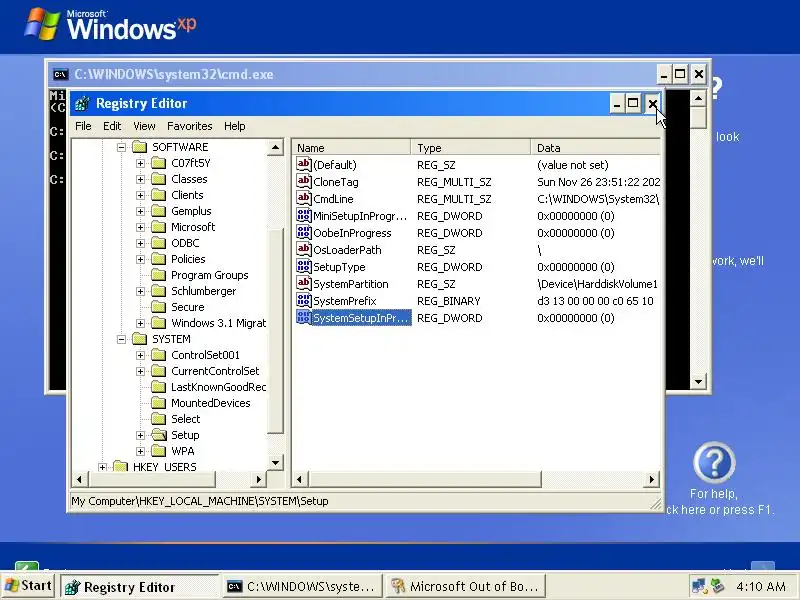
Task: Expand the ODBC key
Action: coord(140,243)
